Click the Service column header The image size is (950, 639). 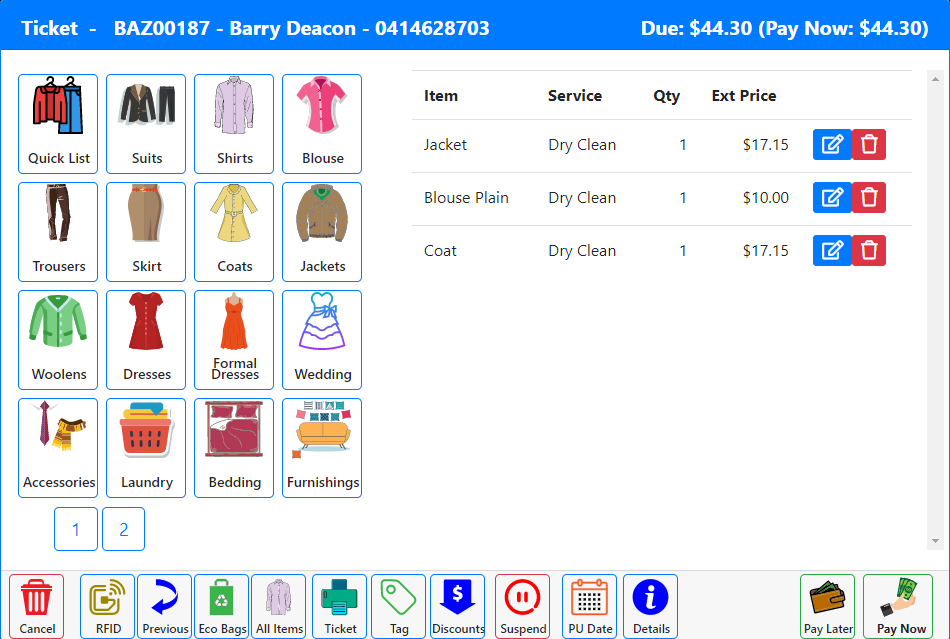(x=575, y=96)
